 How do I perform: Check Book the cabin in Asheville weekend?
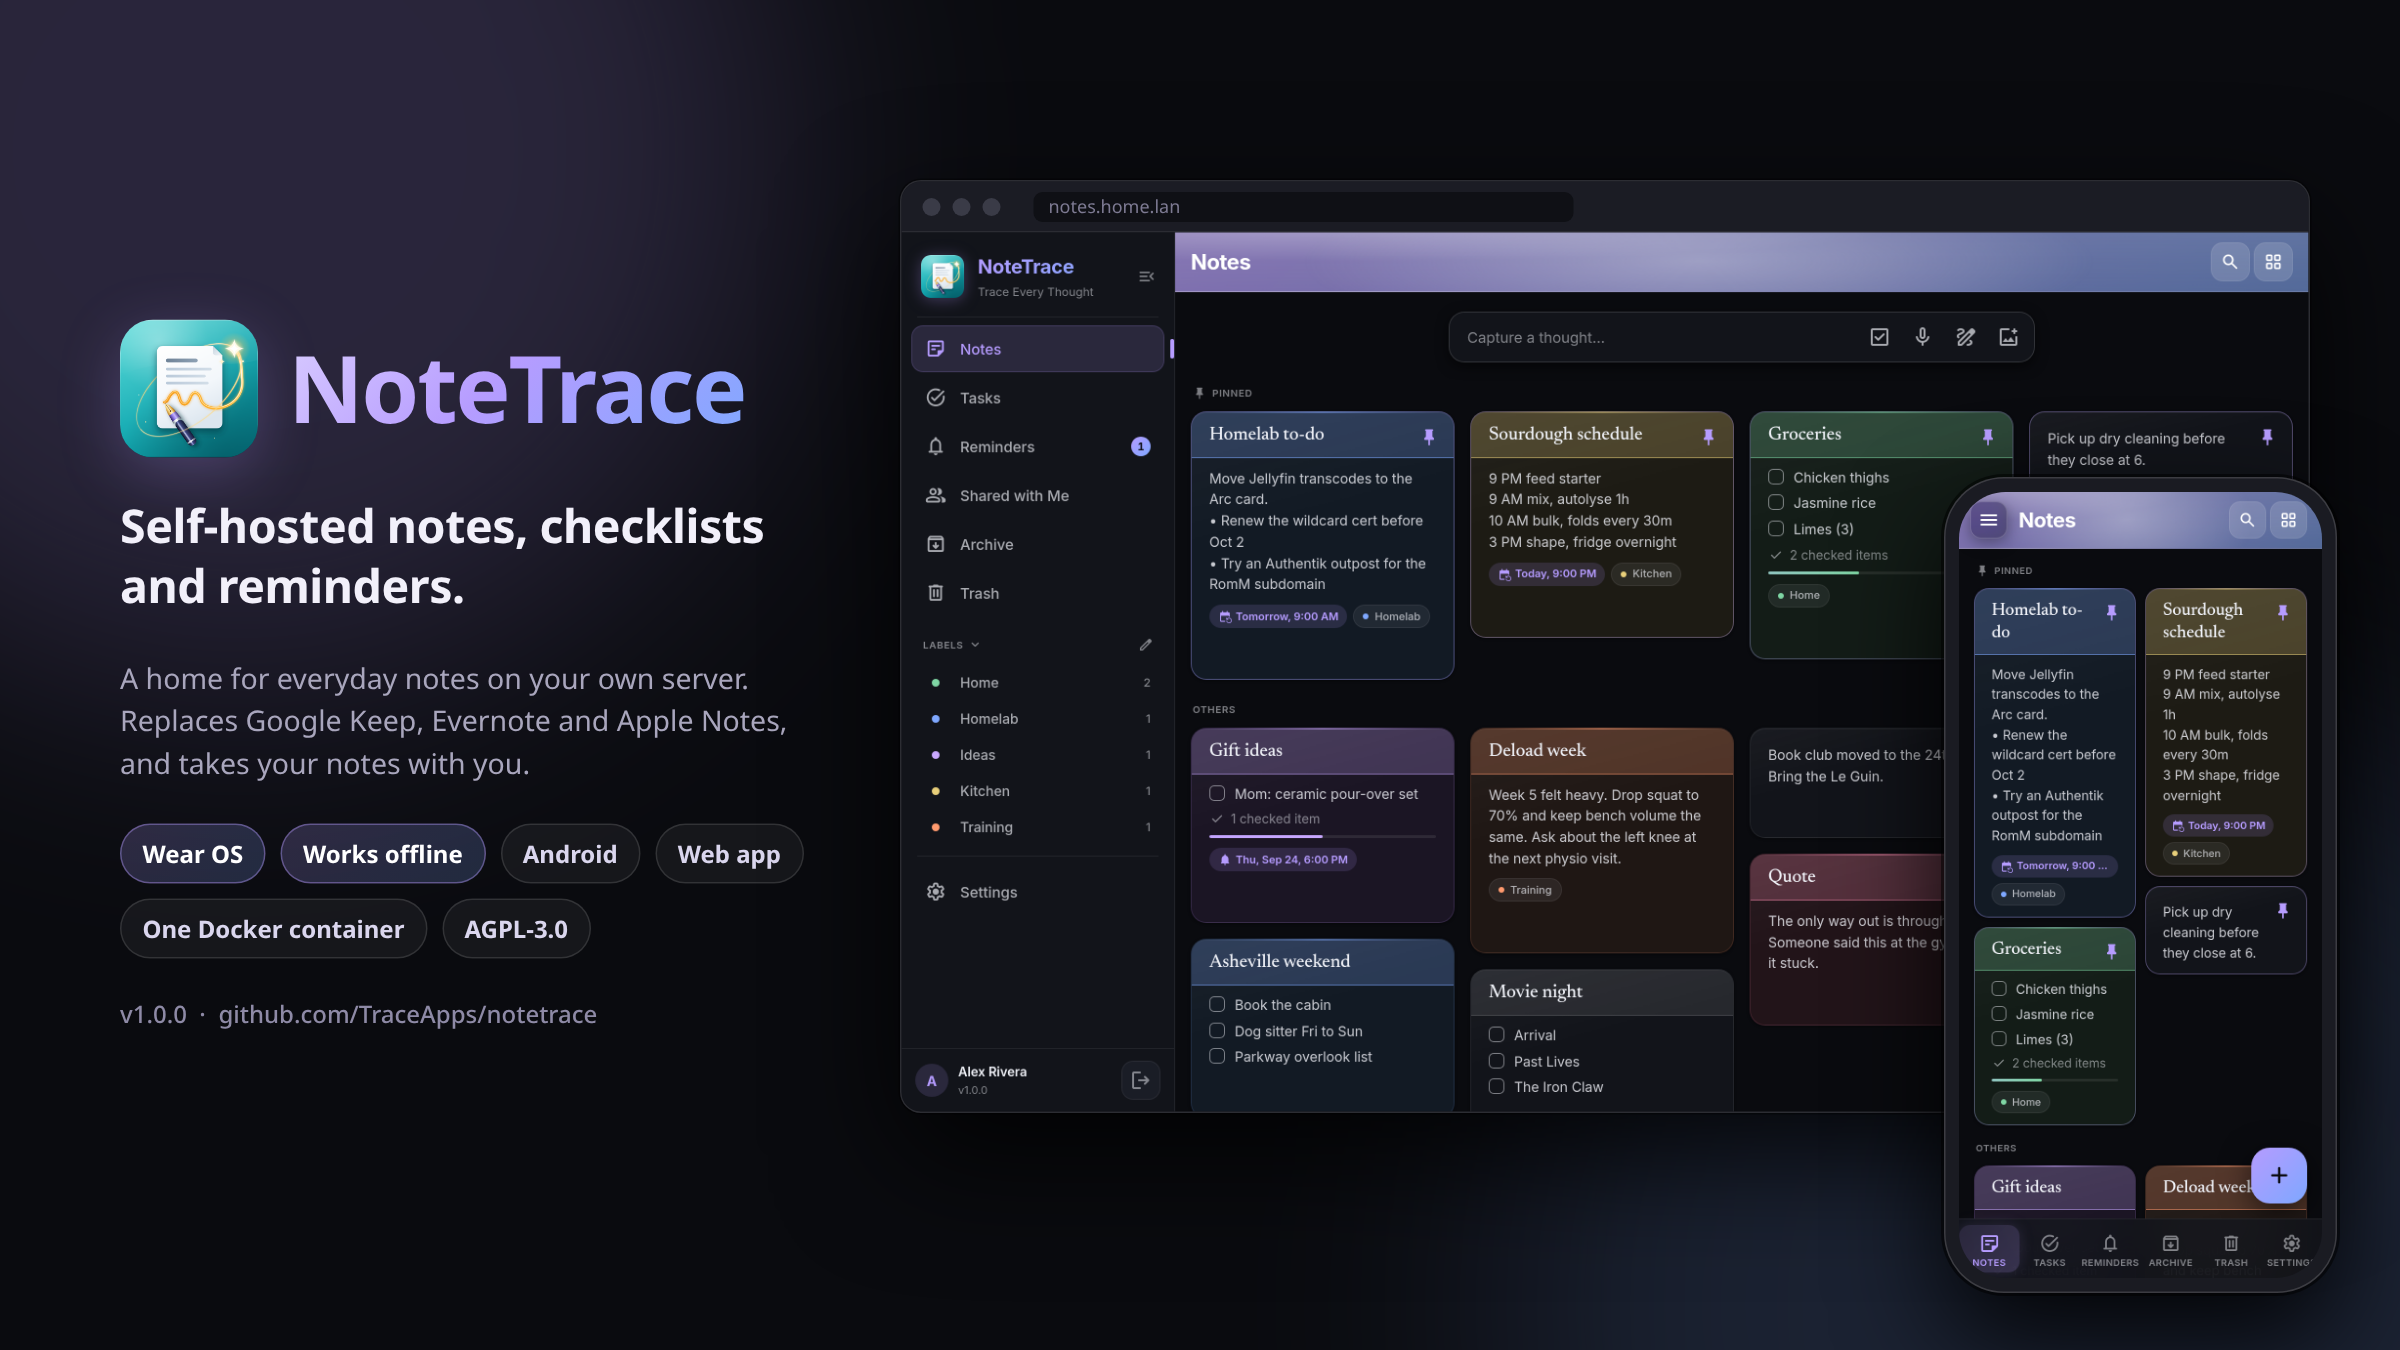pos(1217,1004)
